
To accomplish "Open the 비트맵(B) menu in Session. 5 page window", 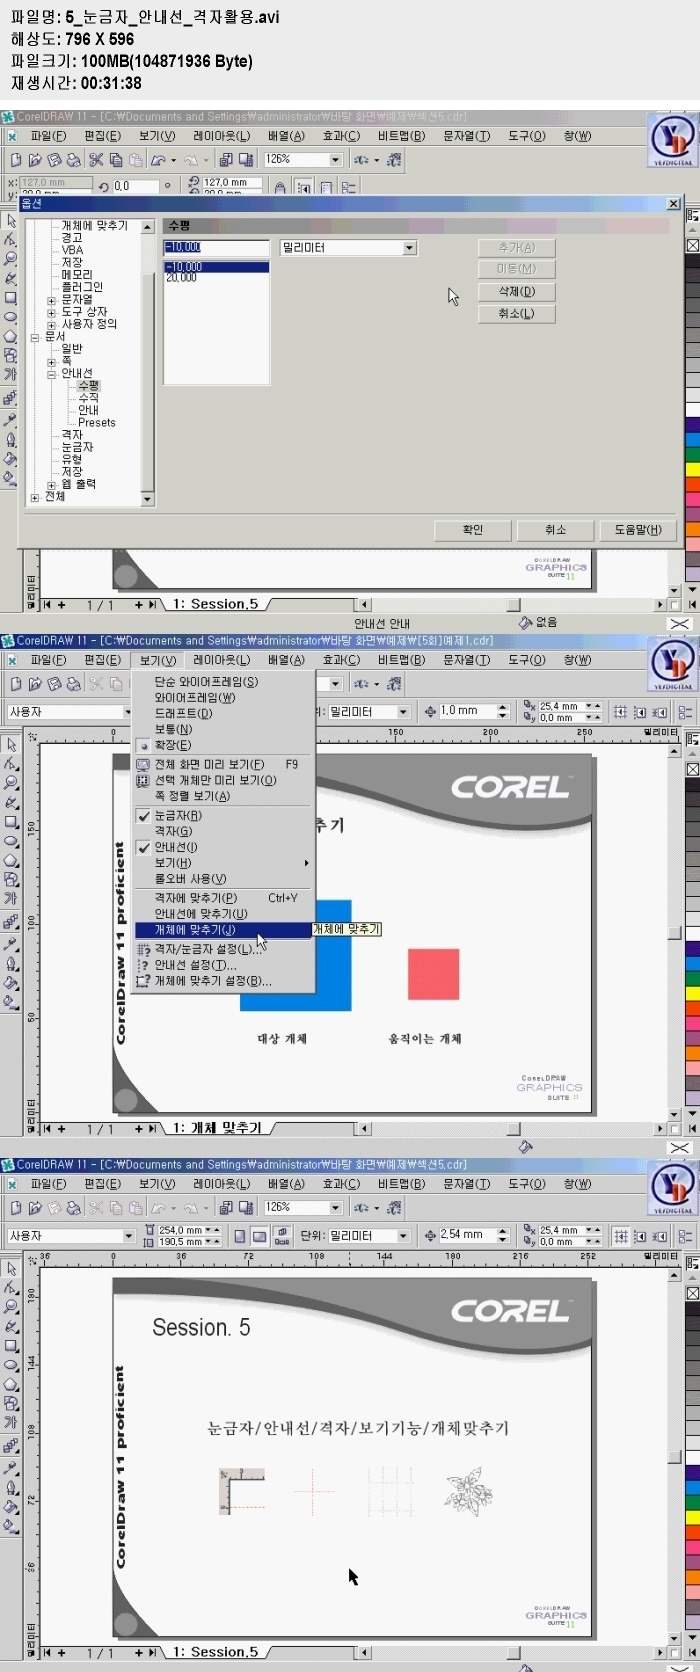I will (401, 1184).
